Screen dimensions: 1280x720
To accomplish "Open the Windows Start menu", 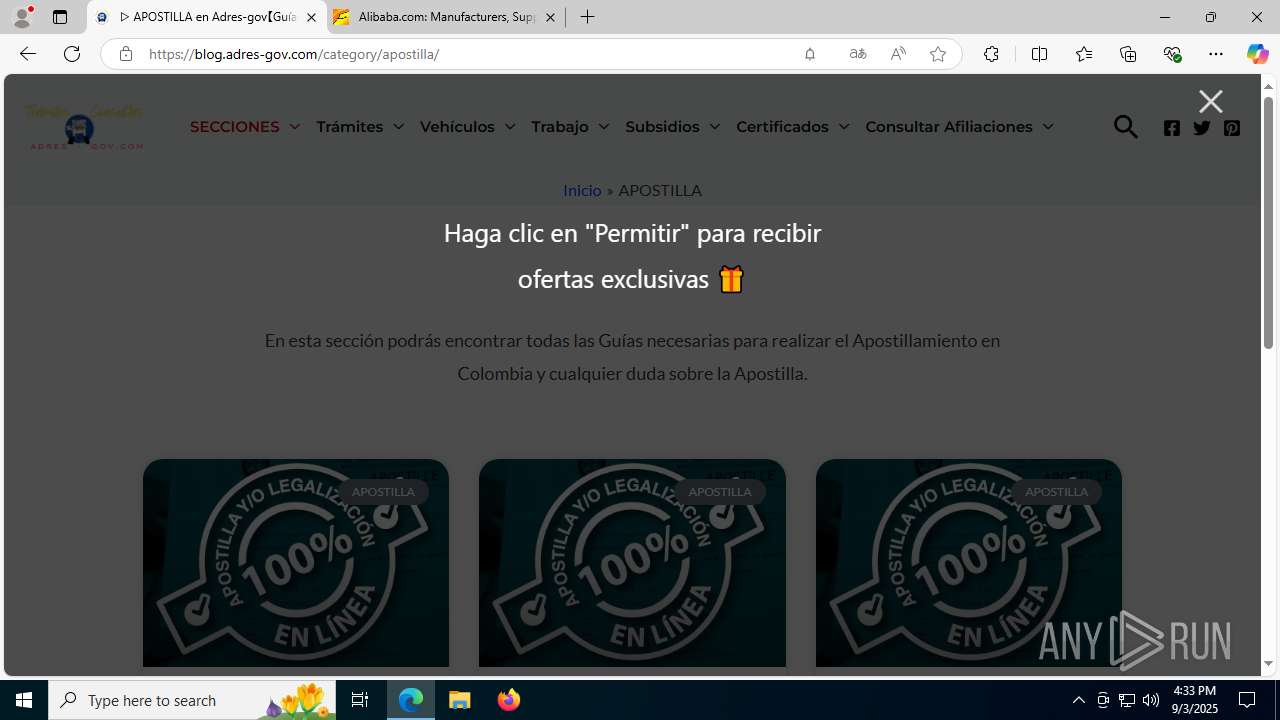I will [x=24, y=700].
